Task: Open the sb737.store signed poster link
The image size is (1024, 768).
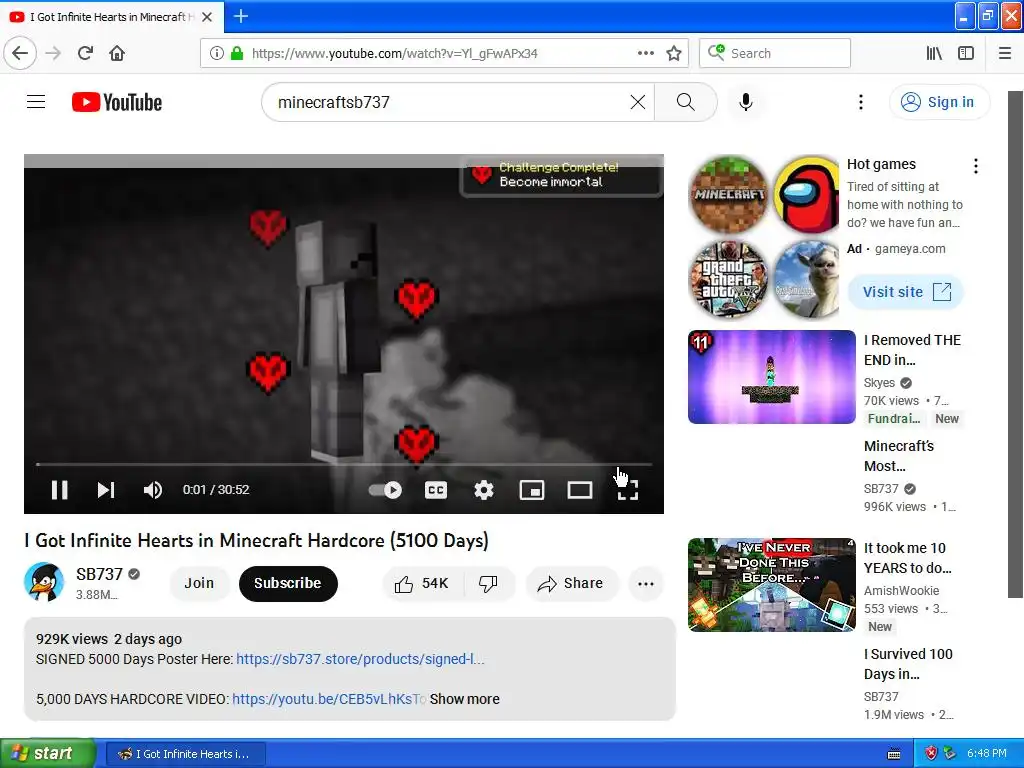Action: point(360,659)
